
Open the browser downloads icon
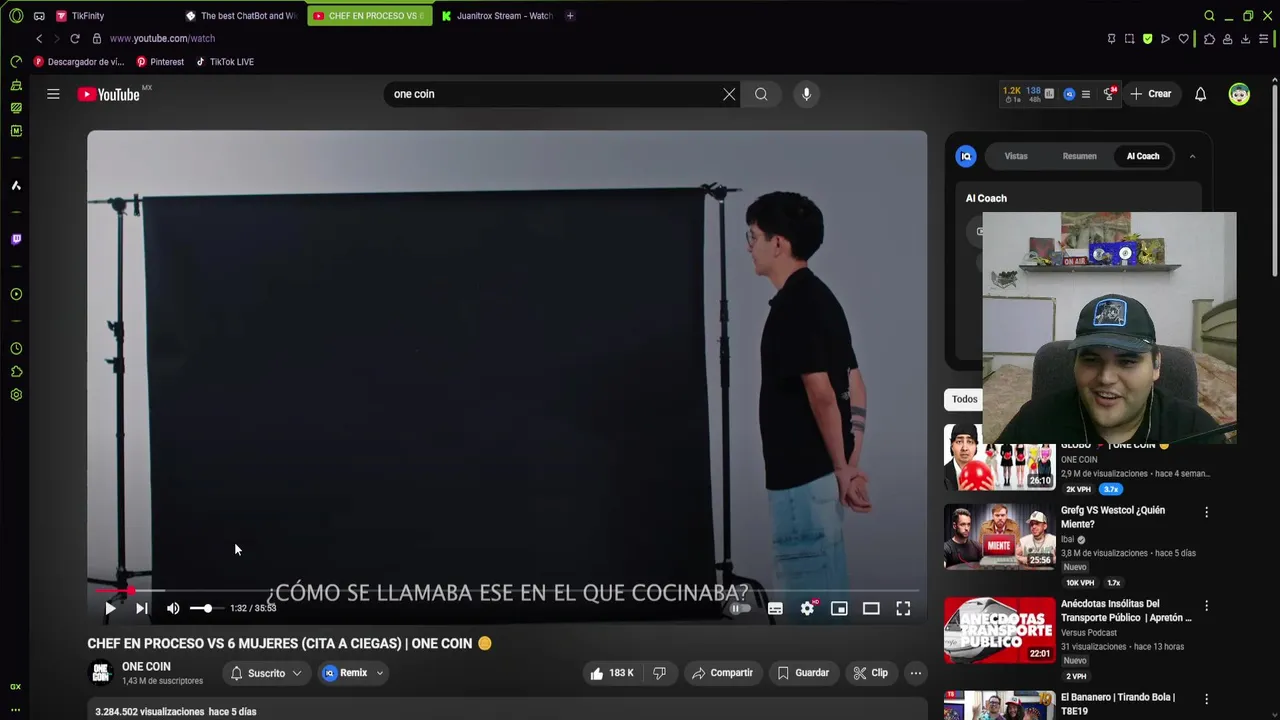click(1245, 39)
